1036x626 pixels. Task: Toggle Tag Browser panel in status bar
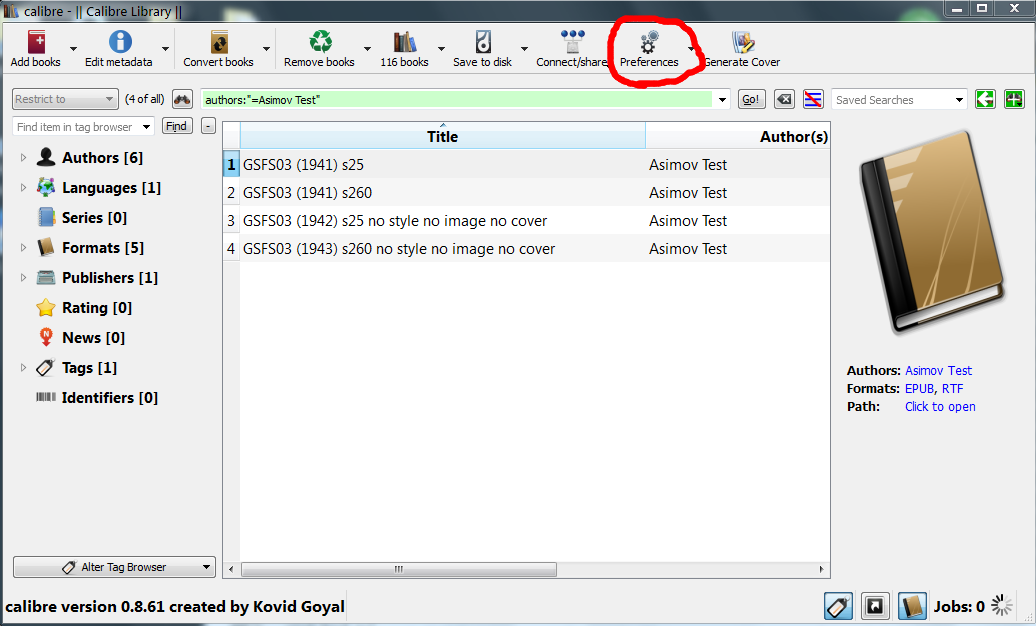[838, 606]
